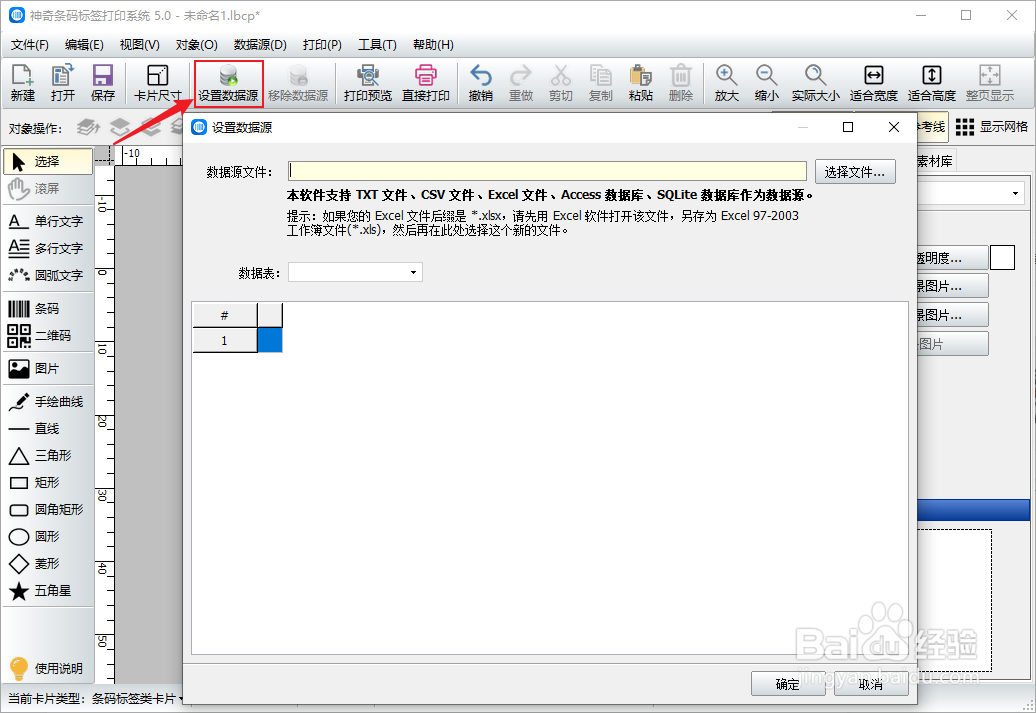The height and width of the screenshot is (713, 1036).
Task: Open 使用说明 help lightbulb
Action: [46, 669]
